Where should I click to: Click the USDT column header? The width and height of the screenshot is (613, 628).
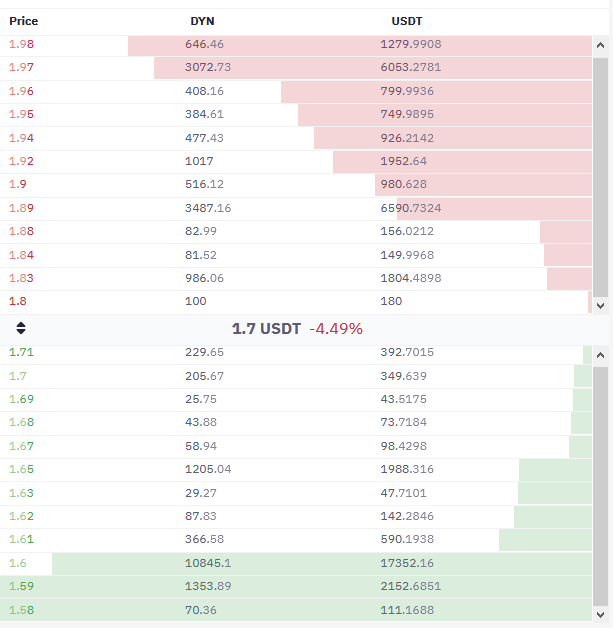coord(407,21)
